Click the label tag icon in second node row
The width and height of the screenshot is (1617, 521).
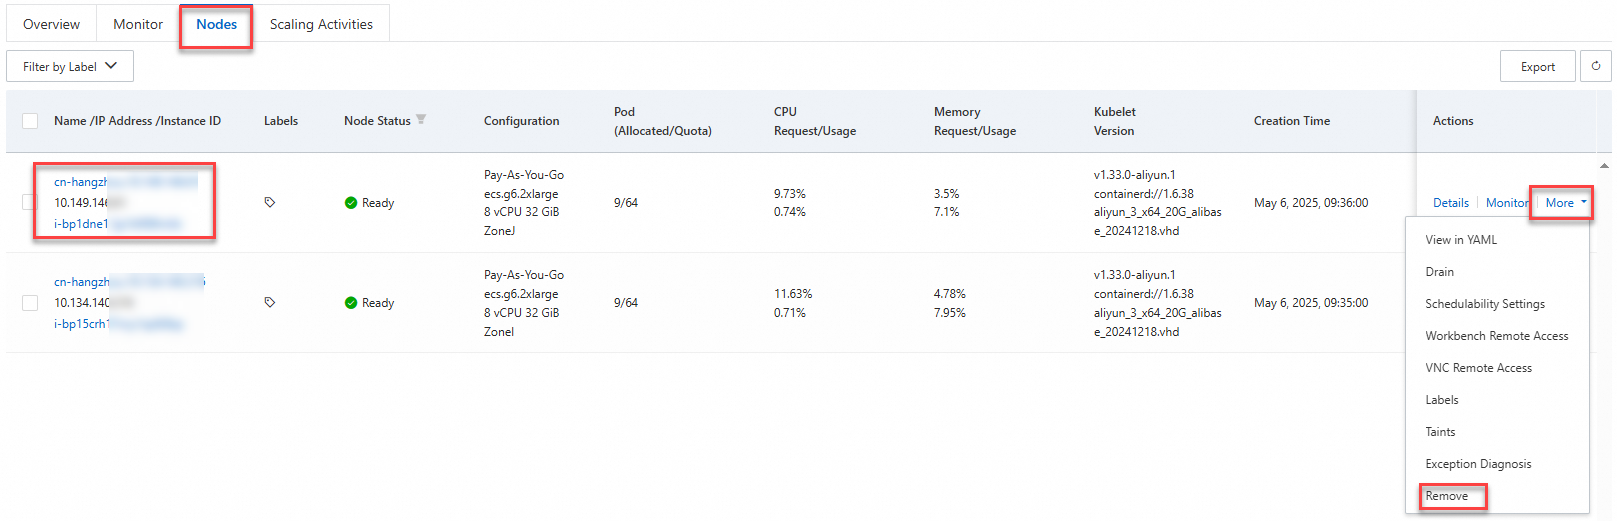[269, 302]
